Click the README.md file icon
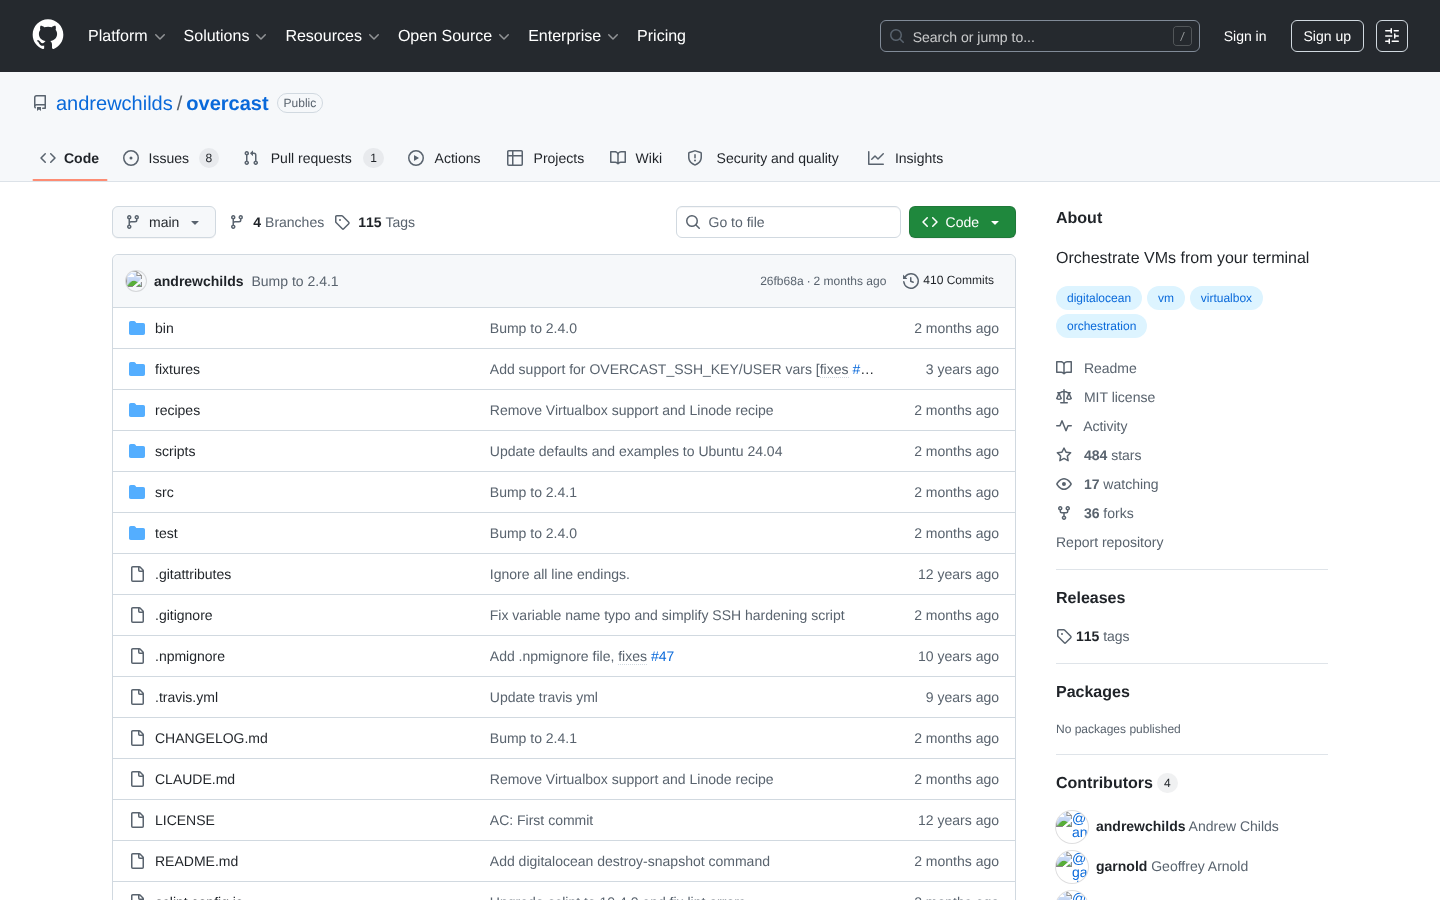 tap(137, 861)
